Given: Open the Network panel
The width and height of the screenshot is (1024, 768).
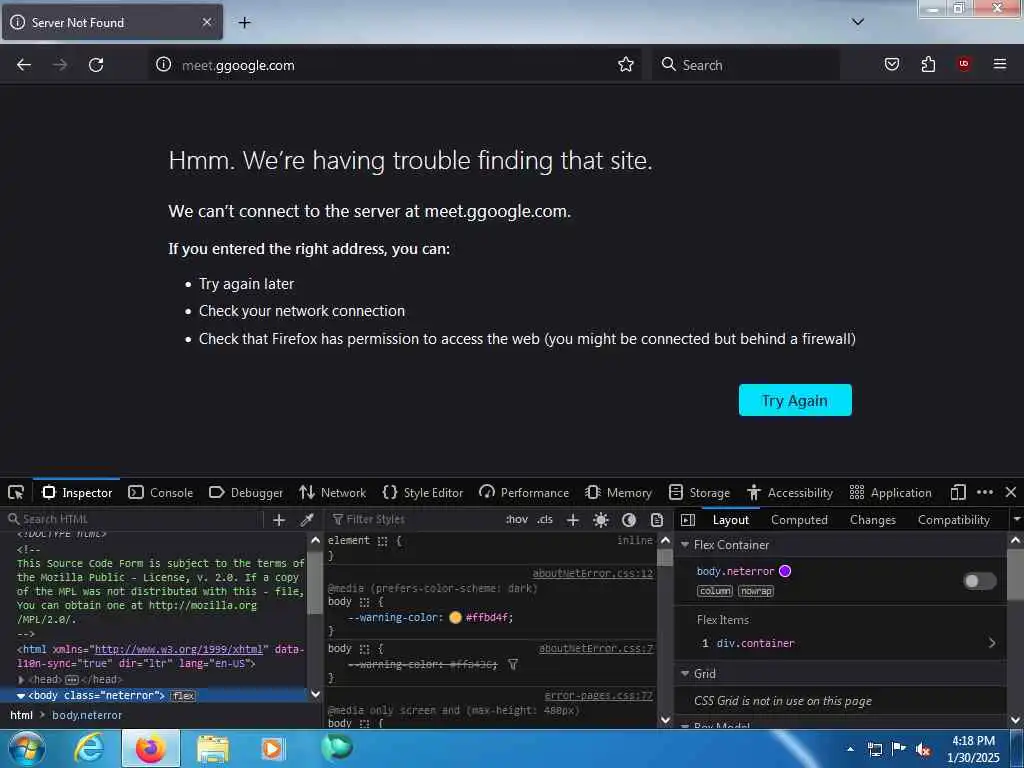Looking at the screenshot, I should pyautogui.click(x=332, y=492).
